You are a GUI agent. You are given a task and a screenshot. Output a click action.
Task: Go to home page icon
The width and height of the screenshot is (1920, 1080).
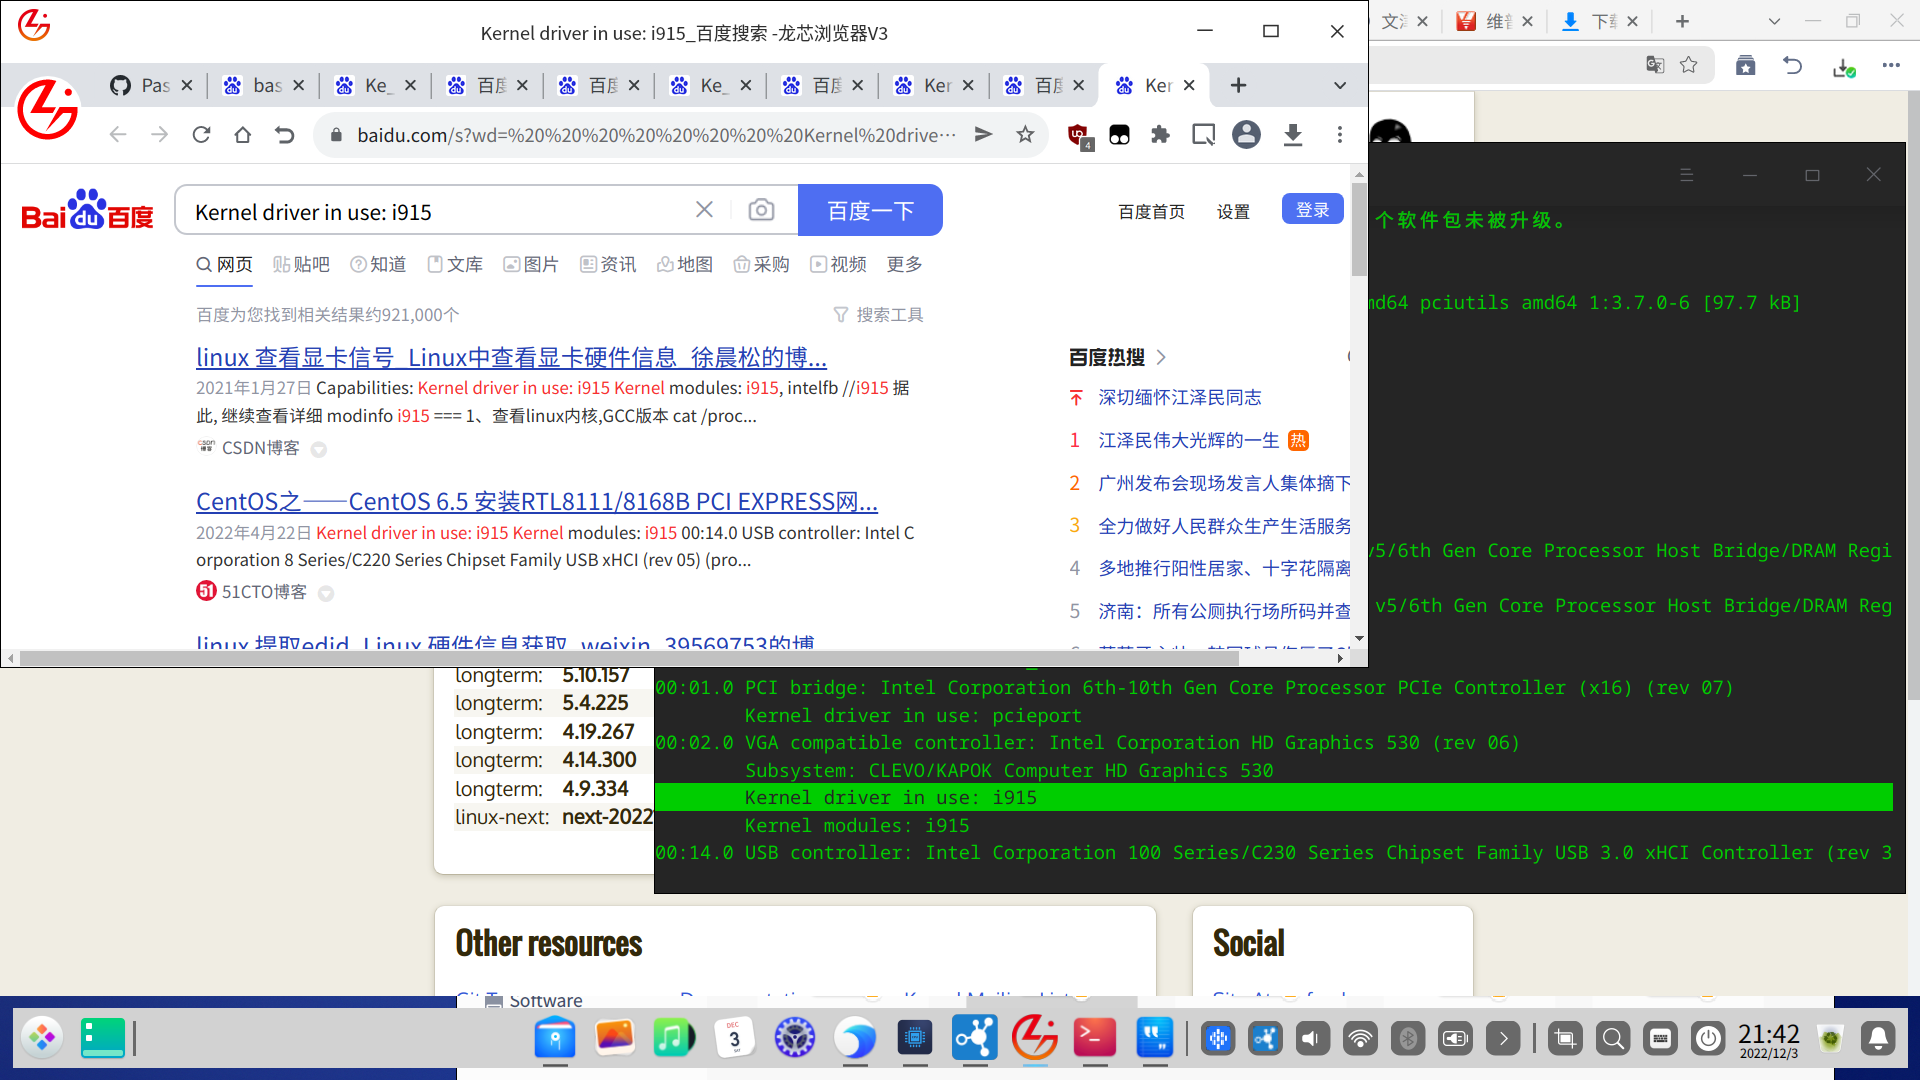pos(243,134)
